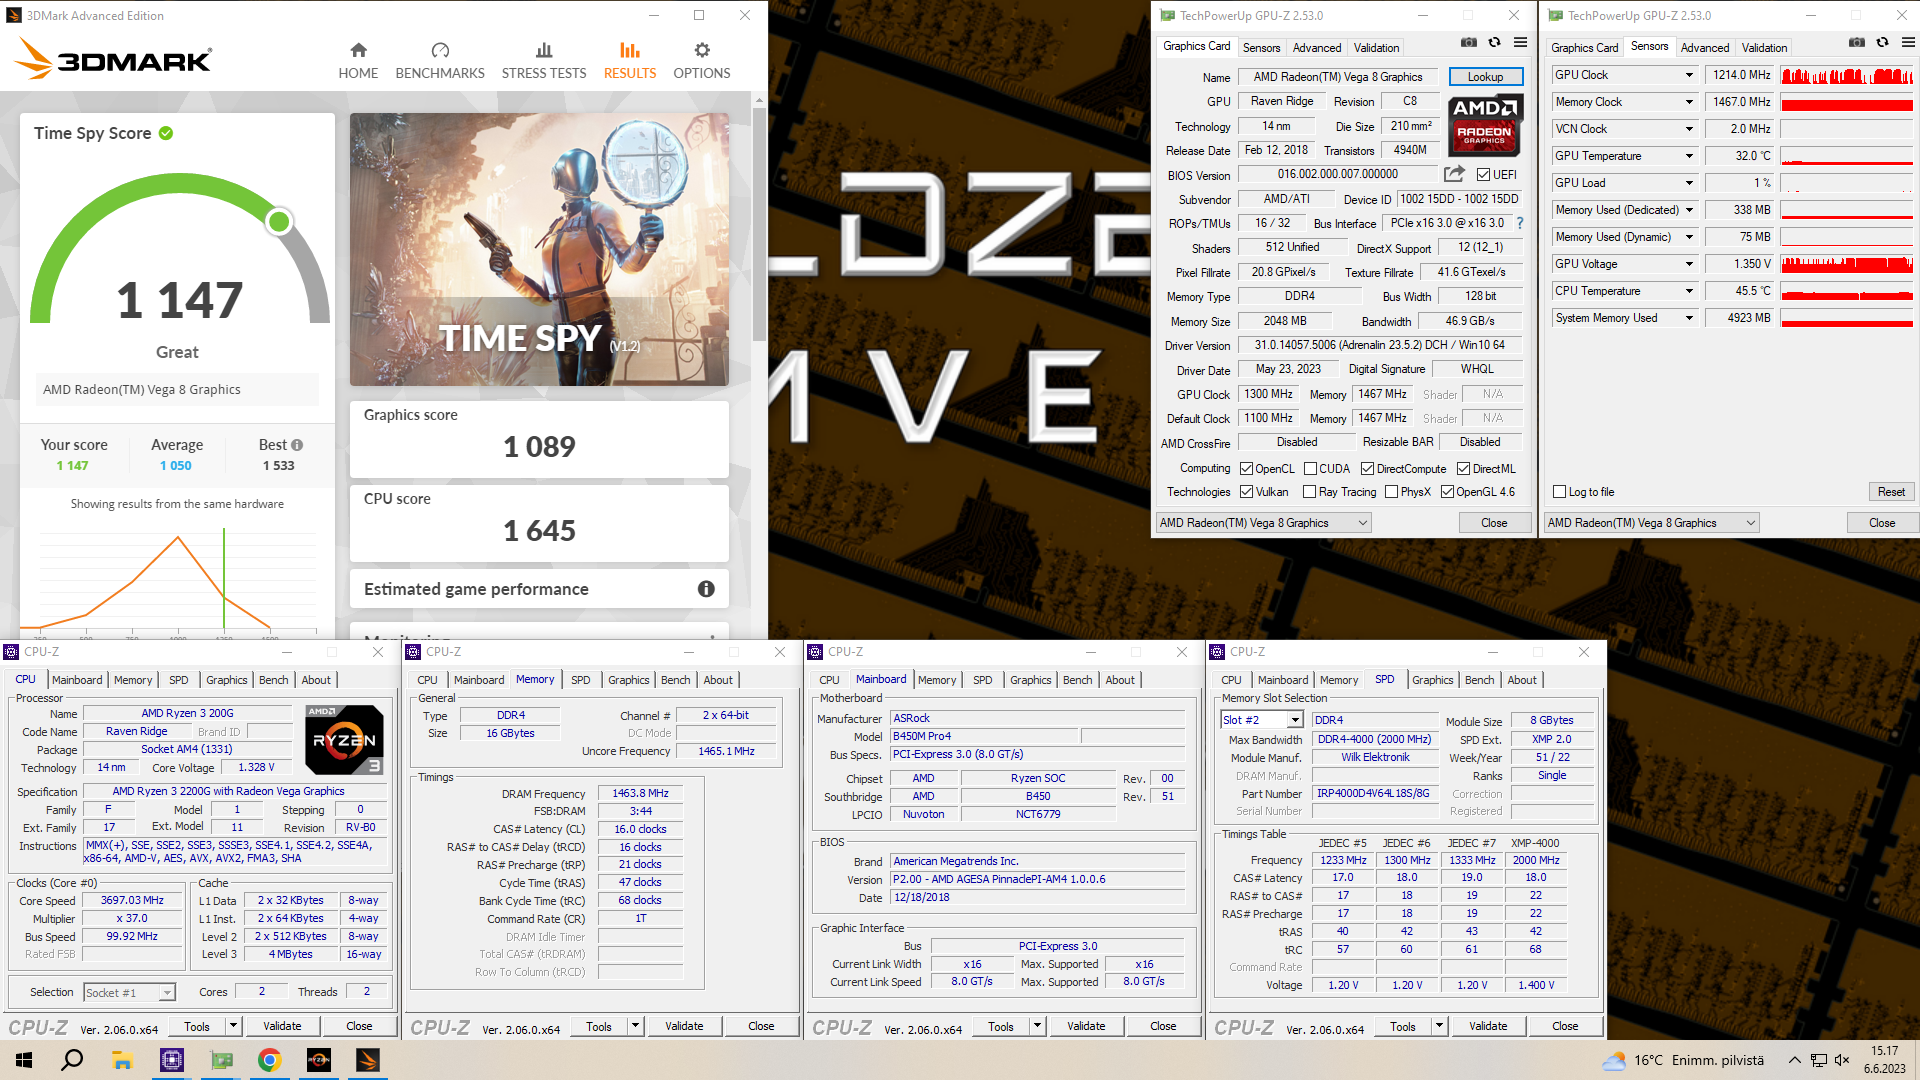Open BENCHMARKS gauge icon in 3DMark
This screenshot has height=1080, width=1920.
(x=440, y=50)
